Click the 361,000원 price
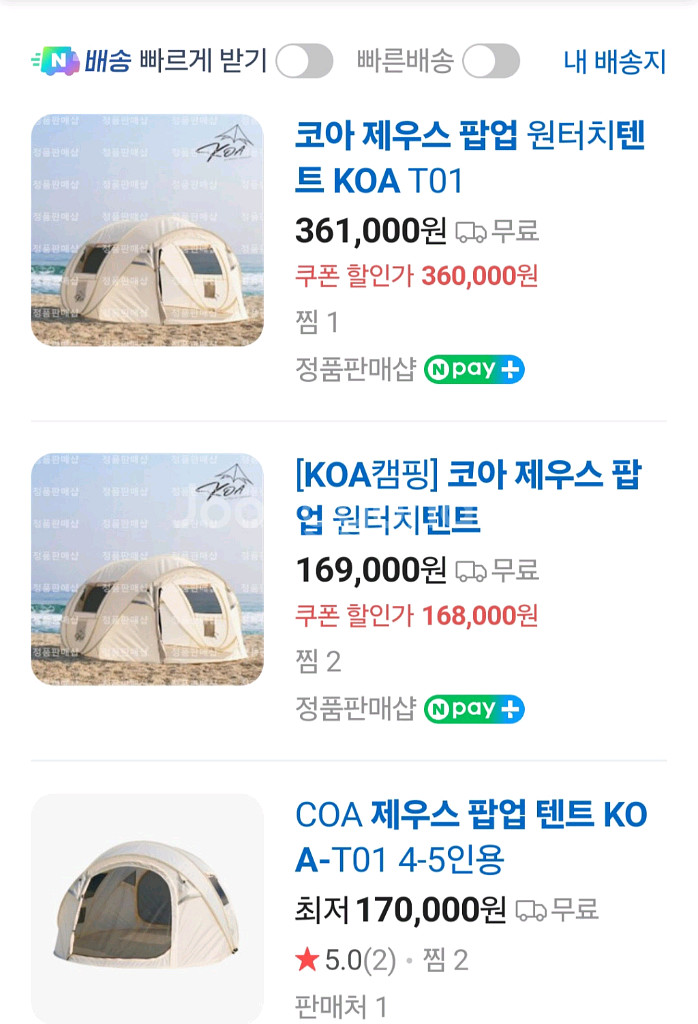The height and width of the screenshot is (1024, 698). (370, 231)
